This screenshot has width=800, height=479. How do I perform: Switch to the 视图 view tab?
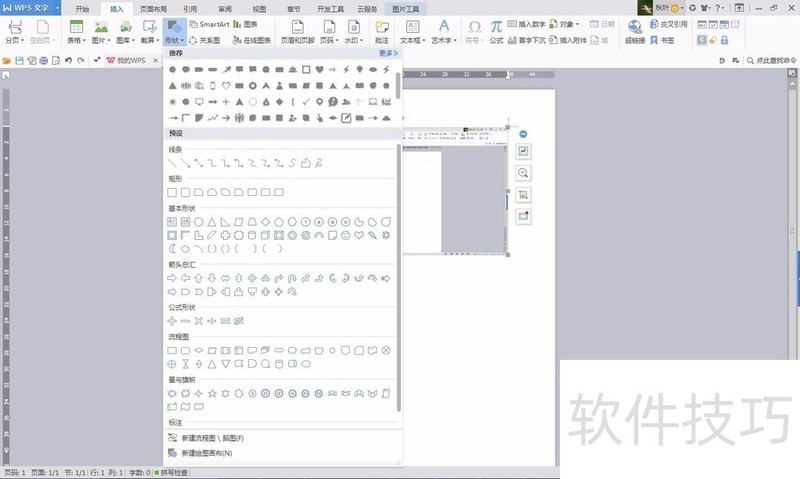tap(259, 9)
